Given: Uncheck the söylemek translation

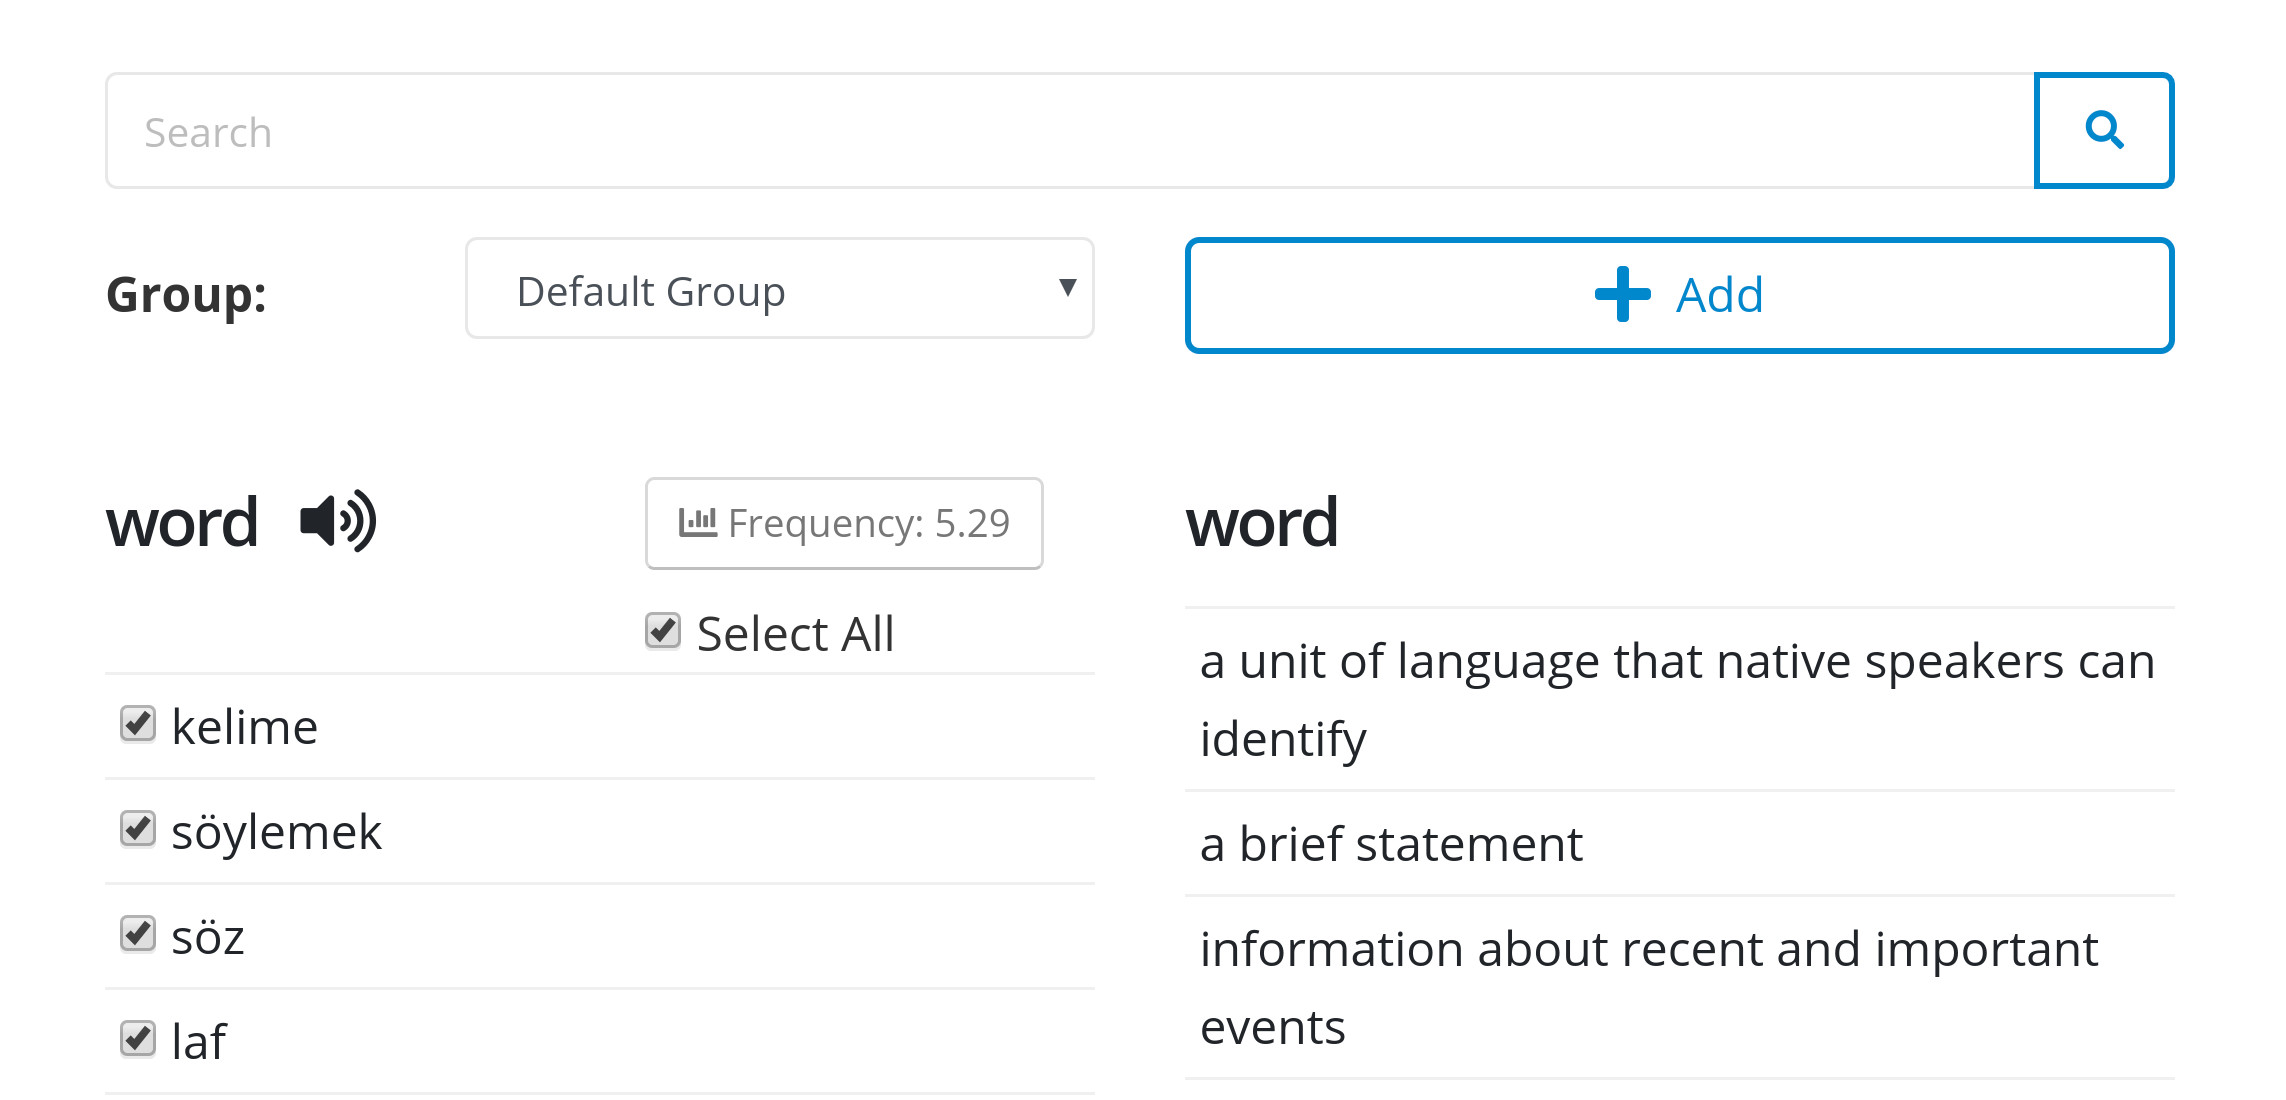Looking at the screenshot, I should pos(138,829).
